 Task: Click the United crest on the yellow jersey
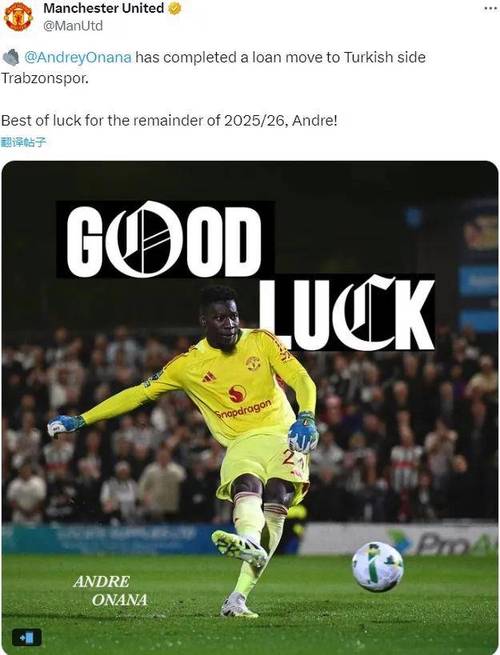(x=253, y=363)
